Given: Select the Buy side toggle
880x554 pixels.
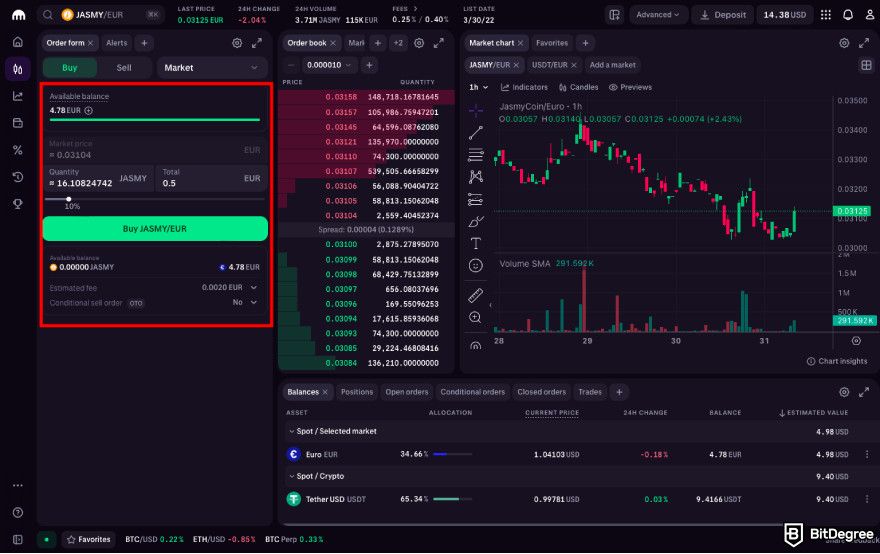Looking at the screenshot, I should pos(70,68).
